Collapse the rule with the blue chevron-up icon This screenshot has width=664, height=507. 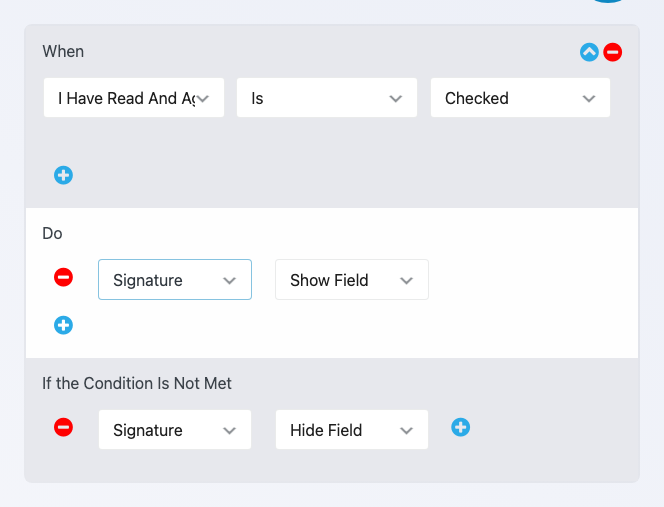coord(589,52)
